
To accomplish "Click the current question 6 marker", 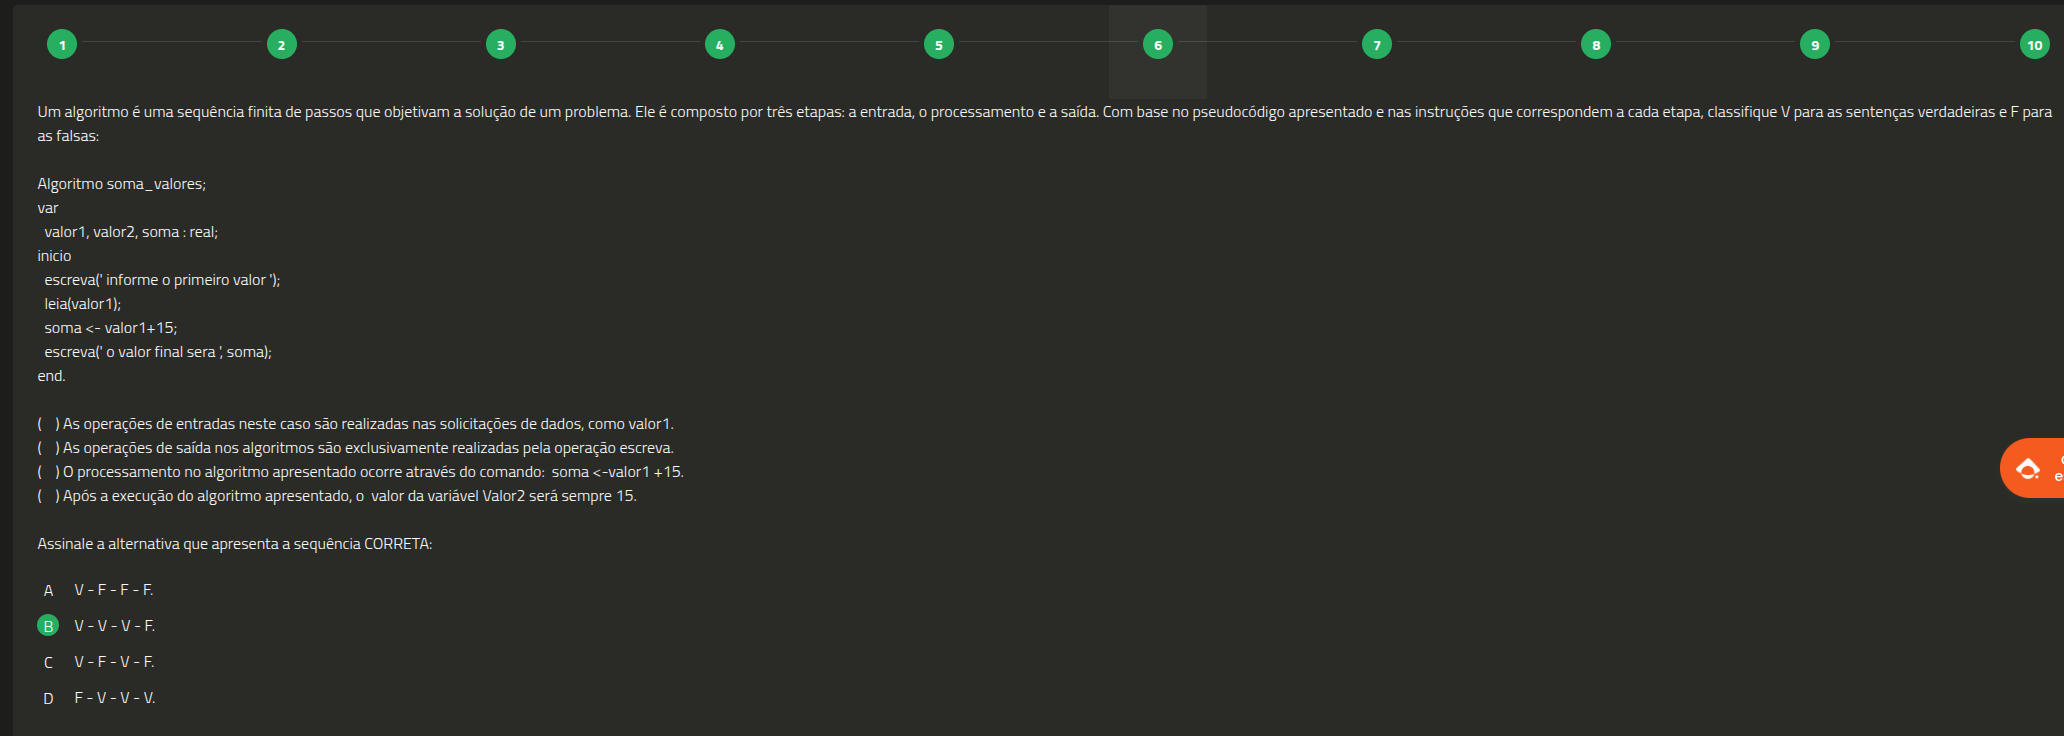I will click(1157, 44).
